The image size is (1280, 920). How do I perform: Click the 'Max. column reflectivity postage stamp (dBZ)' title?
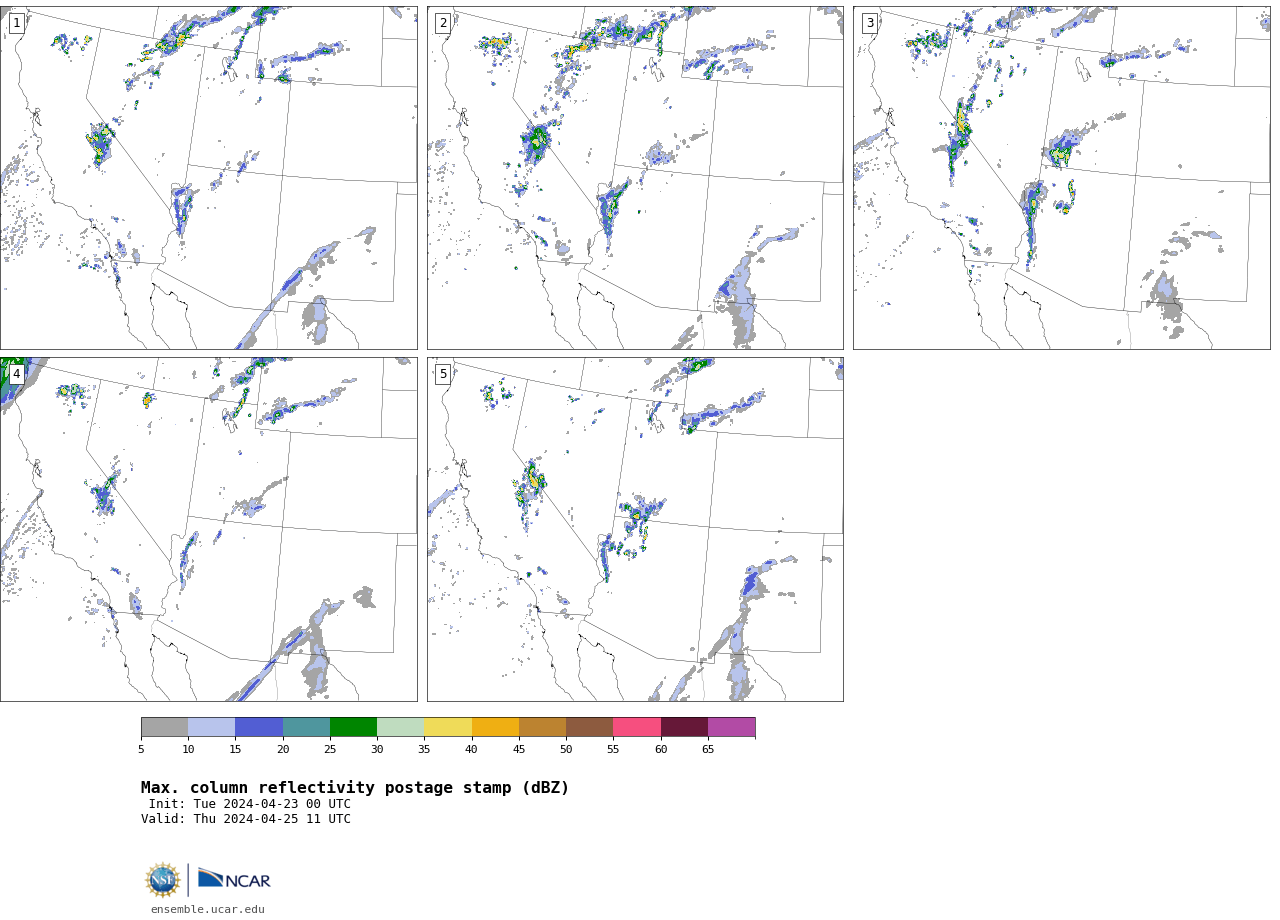click(355, 788)
